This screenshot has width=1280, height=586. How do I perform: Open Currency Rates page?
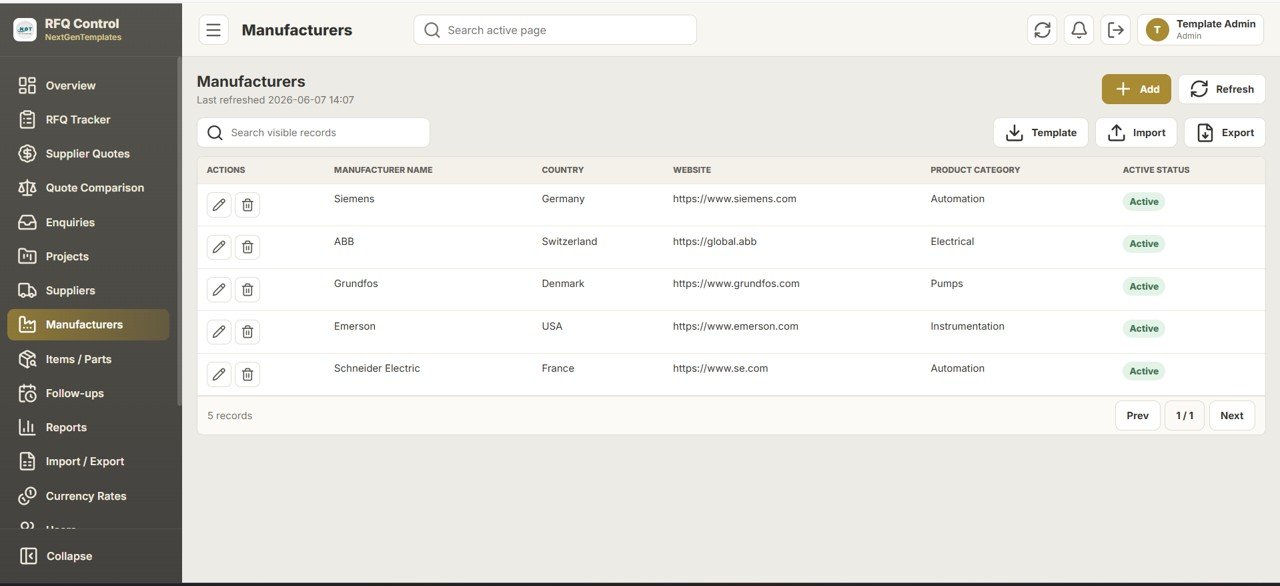coord(88,496)
